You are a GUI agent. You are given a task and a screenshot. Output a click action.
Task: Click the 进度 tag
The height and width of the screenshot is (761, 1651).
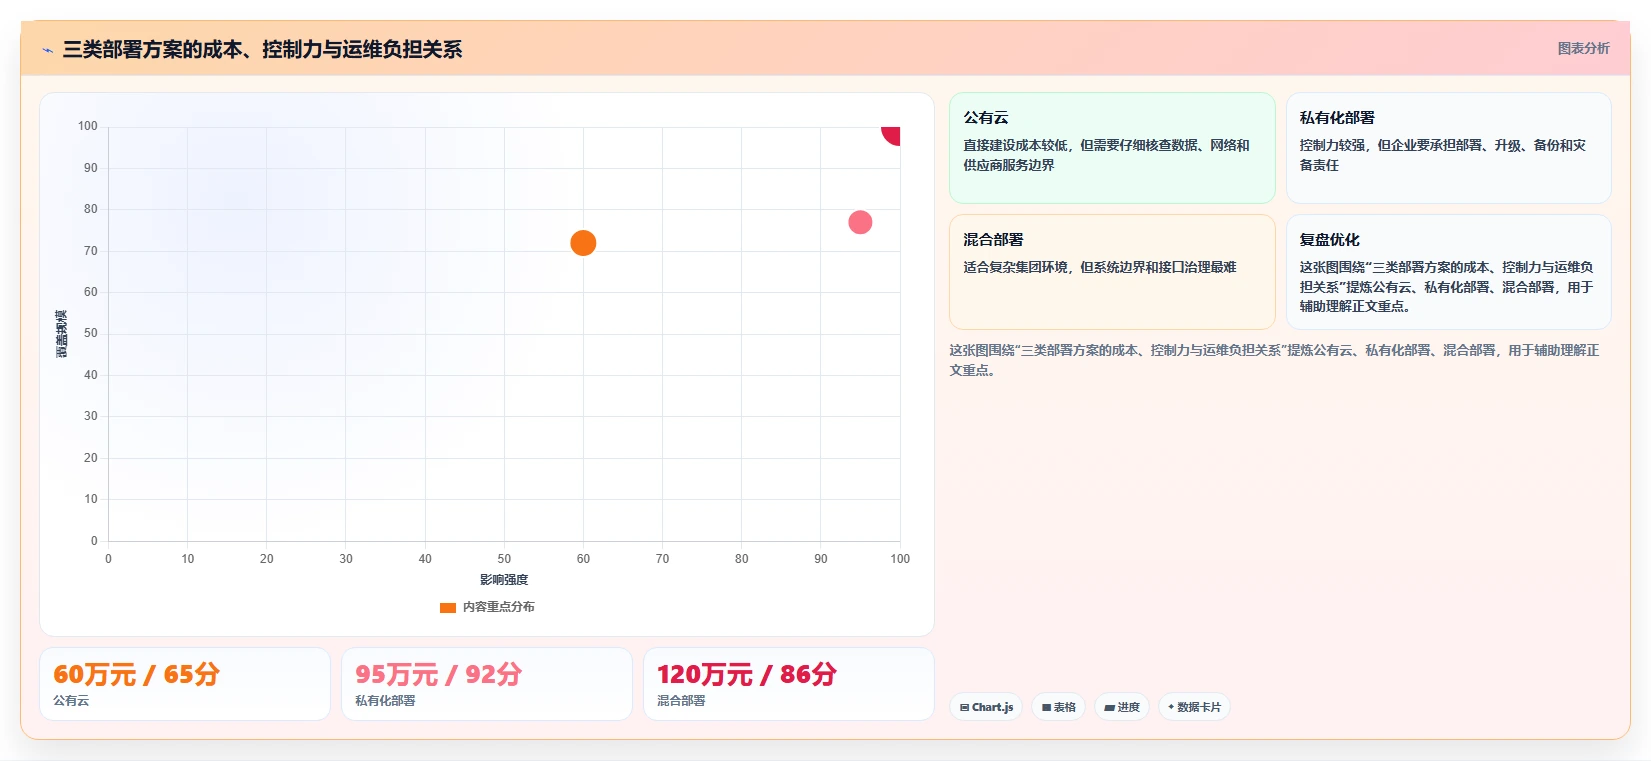[1122, 707]
